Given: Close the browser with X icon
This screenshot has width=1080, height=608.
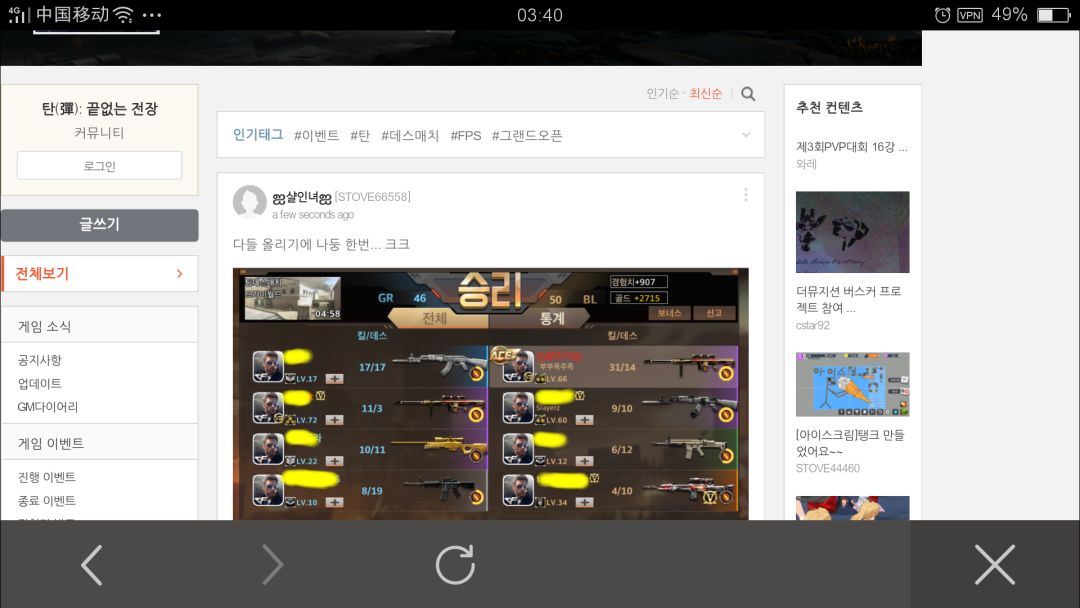Looking at the screenshot, I should 995,565.
